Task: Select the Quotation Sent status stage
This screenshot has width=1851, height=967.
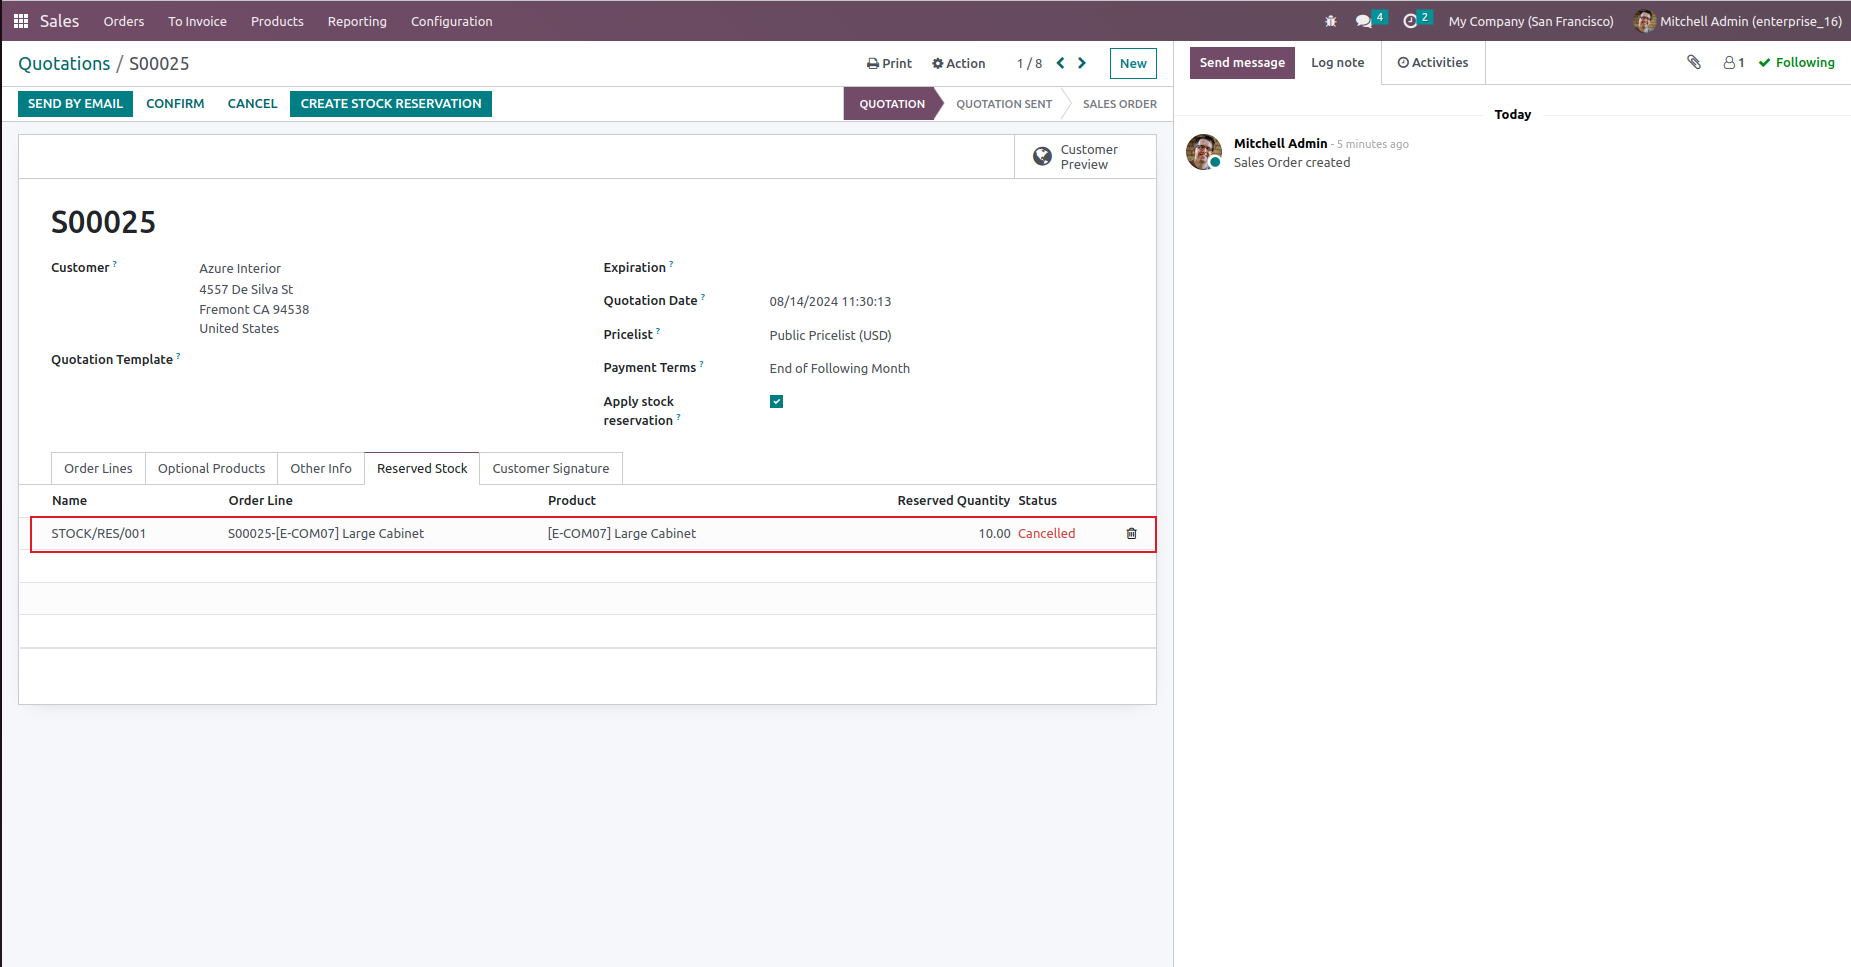Action: coord(1004,104)
